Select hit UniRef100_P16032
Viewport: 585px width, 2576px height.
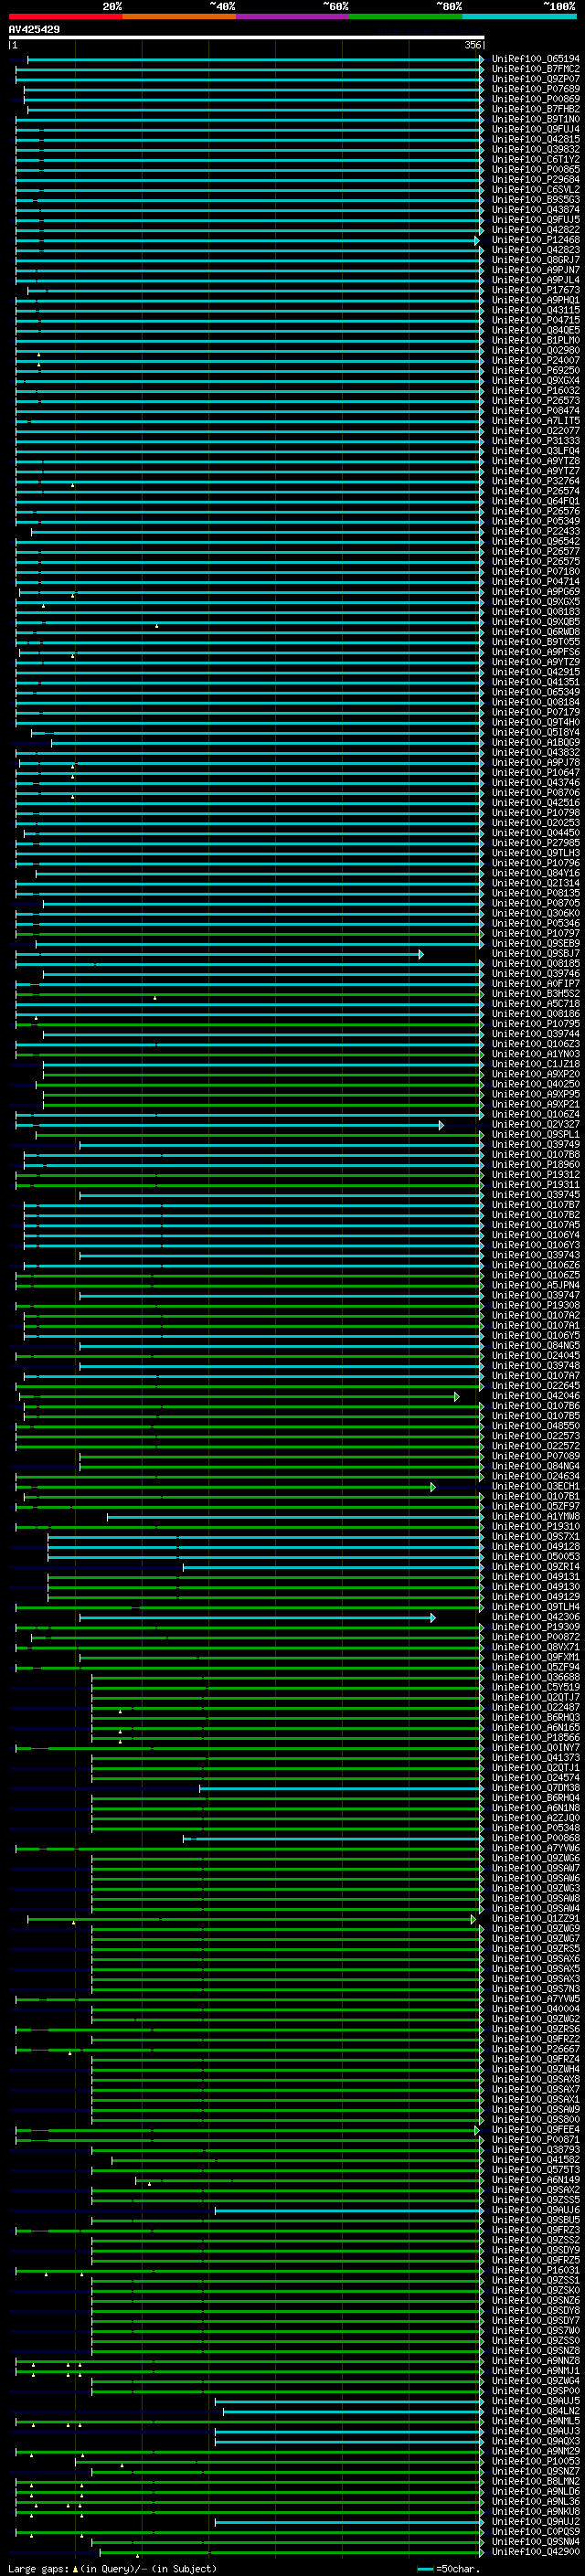tap(536, 391)
